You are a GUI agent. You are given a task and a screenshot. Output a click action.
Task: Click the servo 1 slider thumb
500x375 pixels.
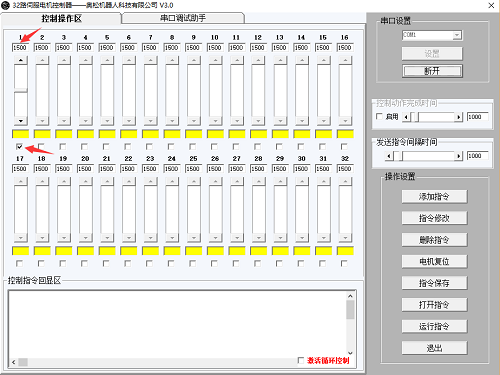[21, 90]
